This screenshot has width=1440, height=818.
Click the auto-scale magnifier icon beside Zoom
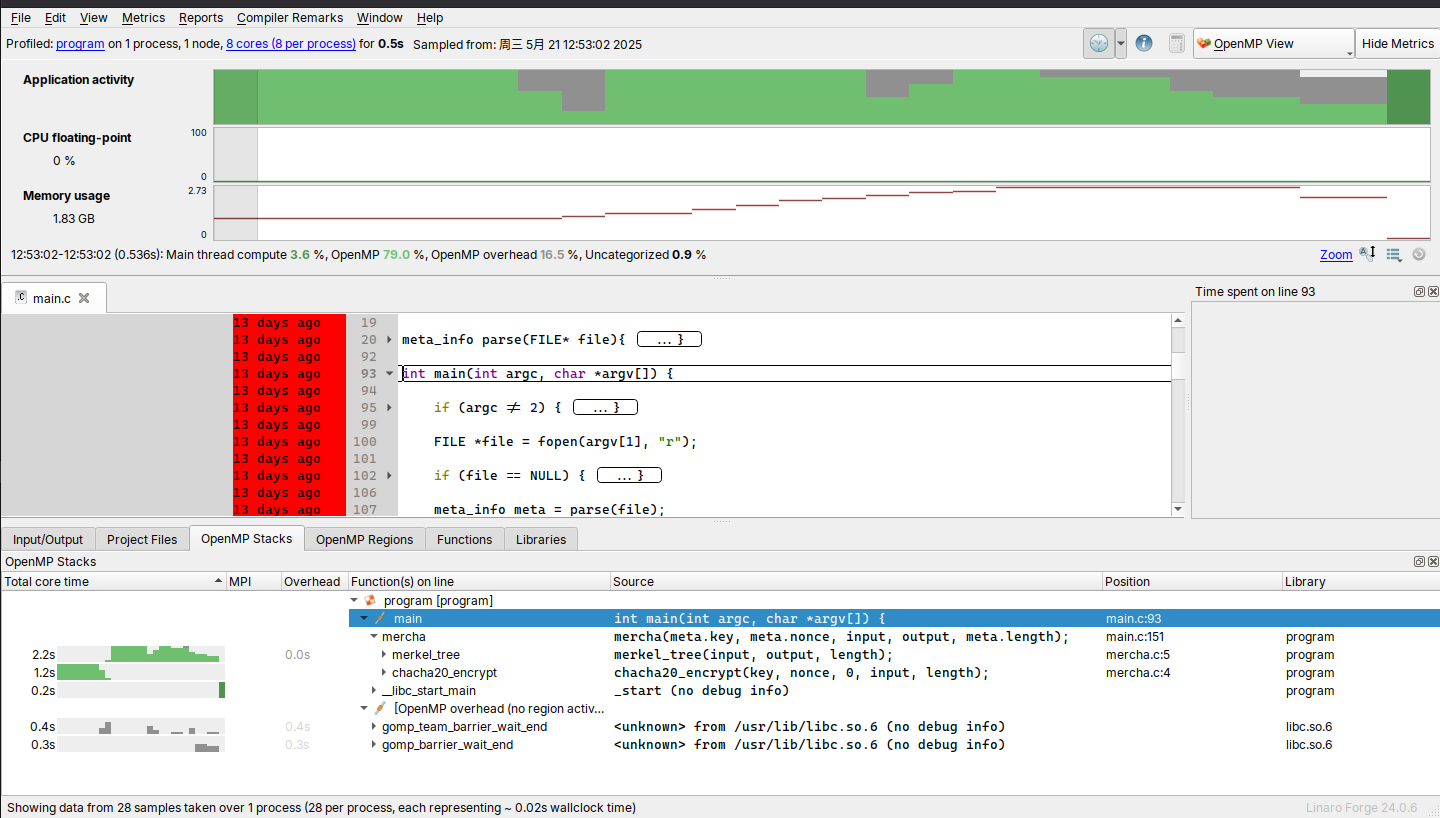(1368, 254)
